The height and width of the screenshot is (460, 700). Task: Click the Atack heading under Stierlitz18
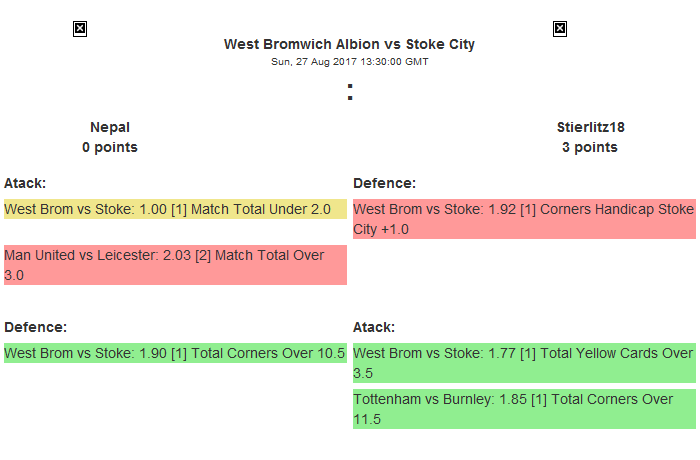pos(374,327)
